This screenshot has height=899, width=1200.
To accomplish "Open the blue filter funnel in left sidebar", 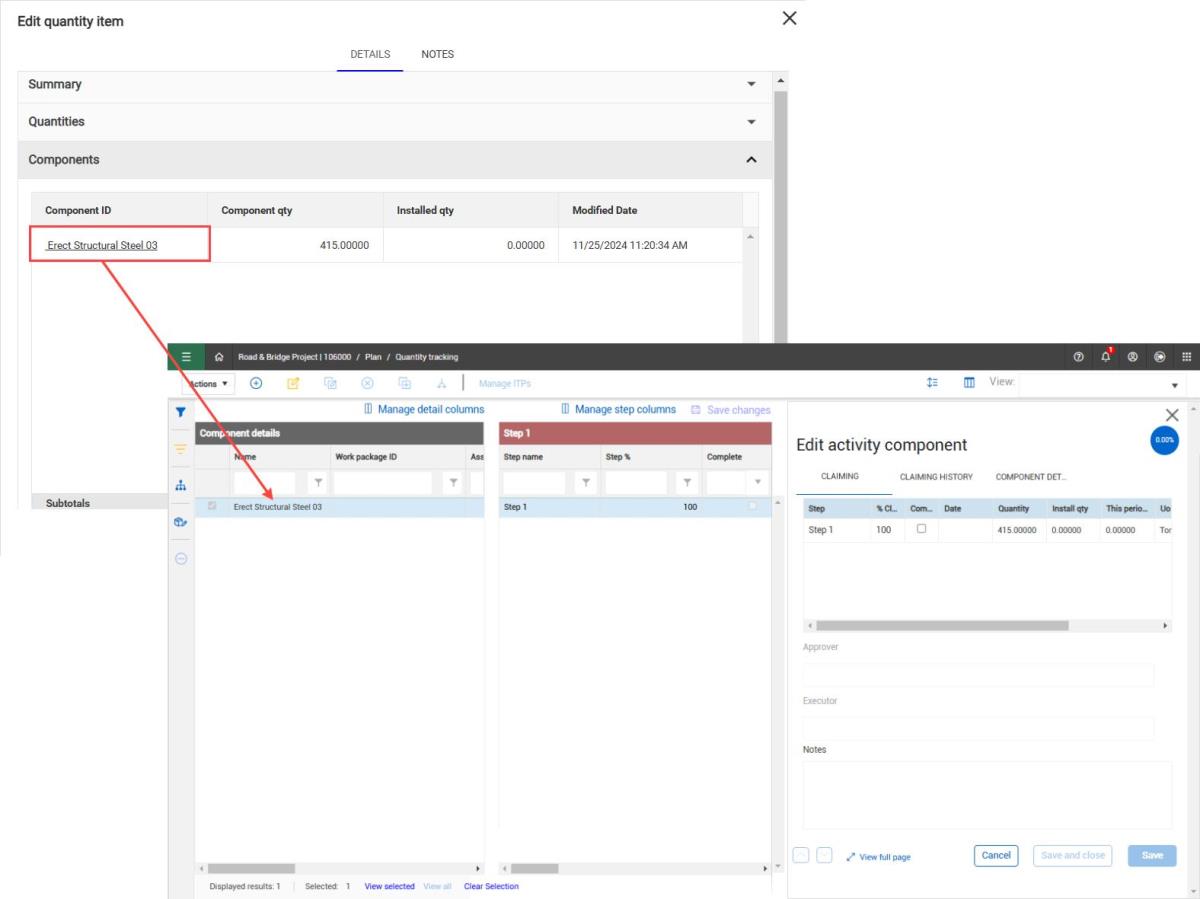I will coord(181,412).
